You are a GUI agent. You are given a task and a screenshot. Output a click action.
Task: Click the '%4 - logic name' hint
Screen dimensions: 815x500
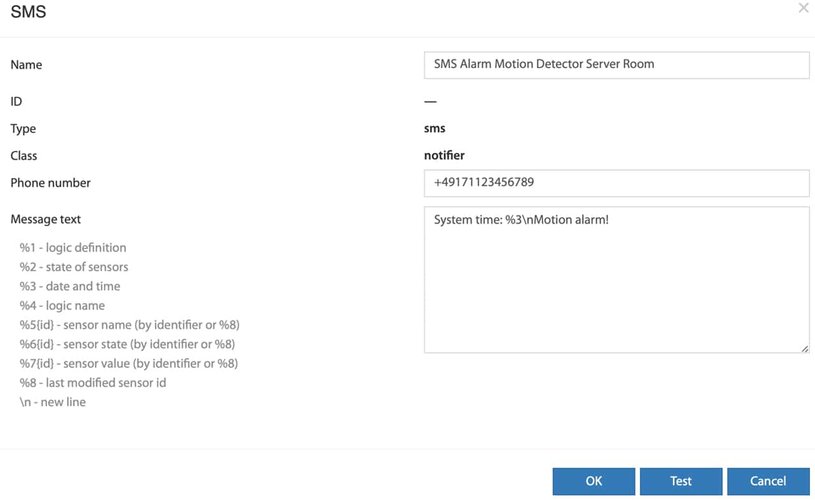[x=62, y=306]
